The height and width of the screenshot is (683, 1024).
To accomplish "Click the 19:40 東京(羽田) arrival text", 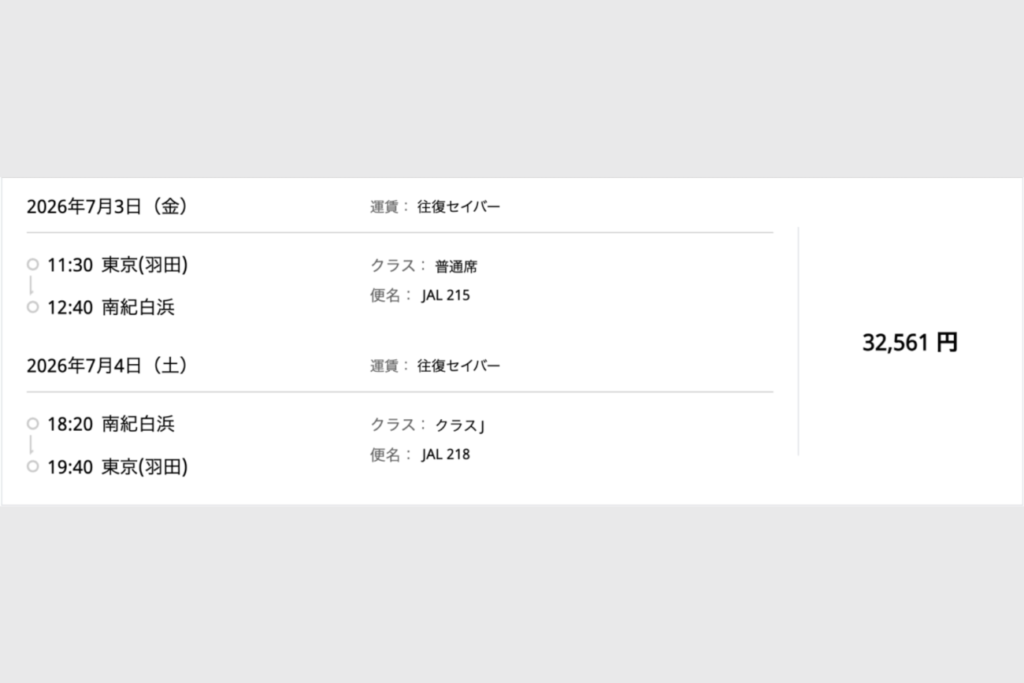I will (118, 466).
